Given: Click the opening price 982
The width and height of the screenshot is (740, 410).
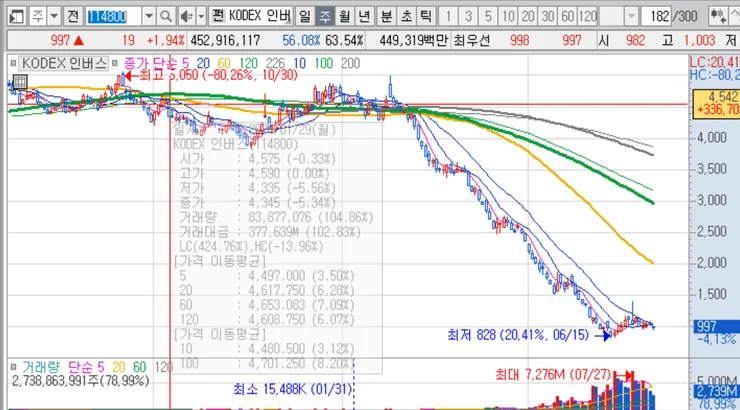Looking at the screenshot, I should pos(635,41).
